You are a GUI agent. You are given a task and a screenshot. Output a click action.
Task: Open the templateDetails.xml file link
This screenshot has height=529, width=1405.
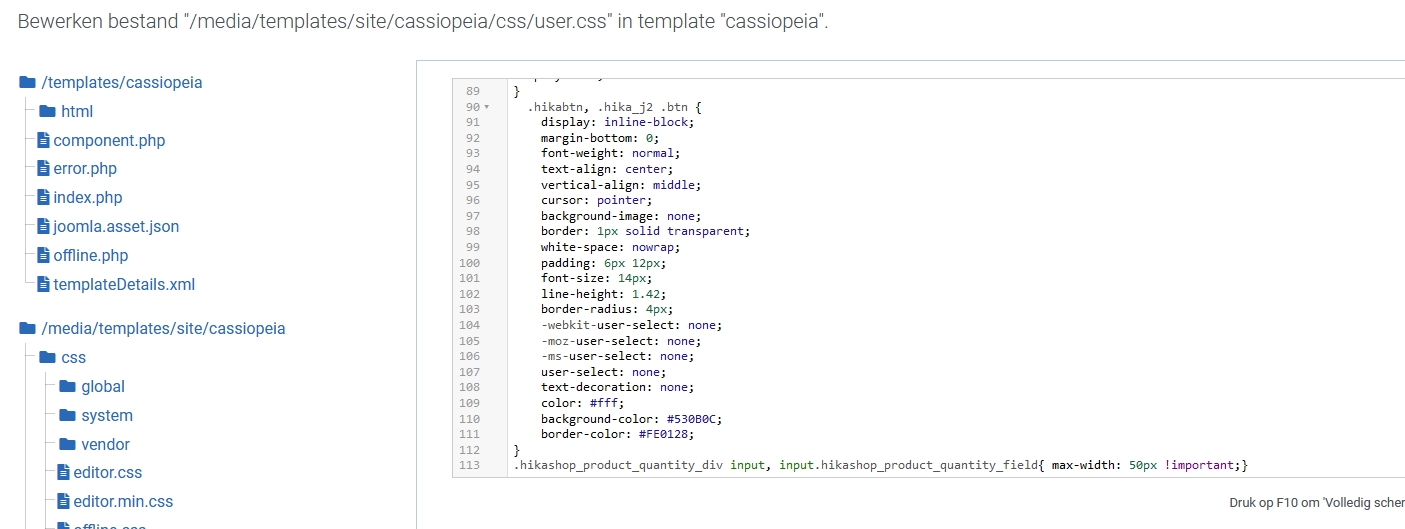point(124,284)
